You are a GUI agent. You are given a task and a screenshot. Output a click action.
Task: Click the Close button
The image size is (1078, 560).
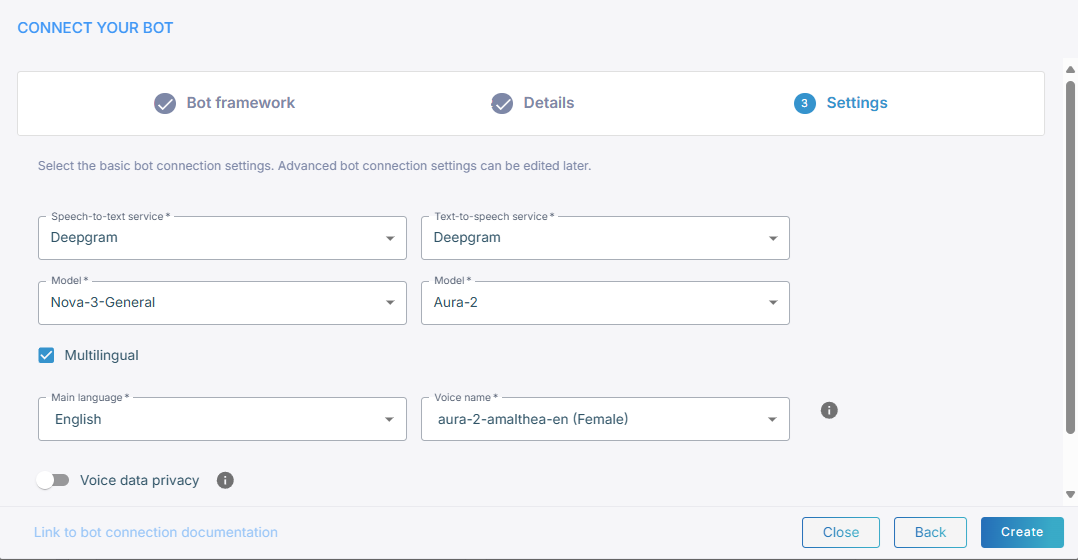tap(840, 532)
